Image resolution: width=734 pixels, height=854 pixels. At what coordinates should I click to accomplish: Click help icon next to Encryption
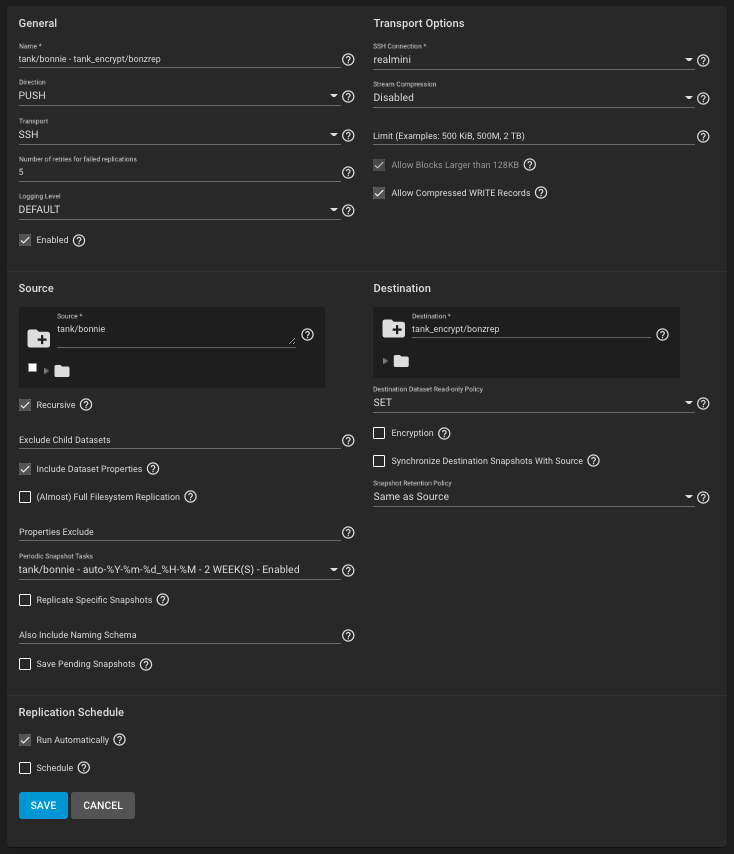[x=444, y=434]
